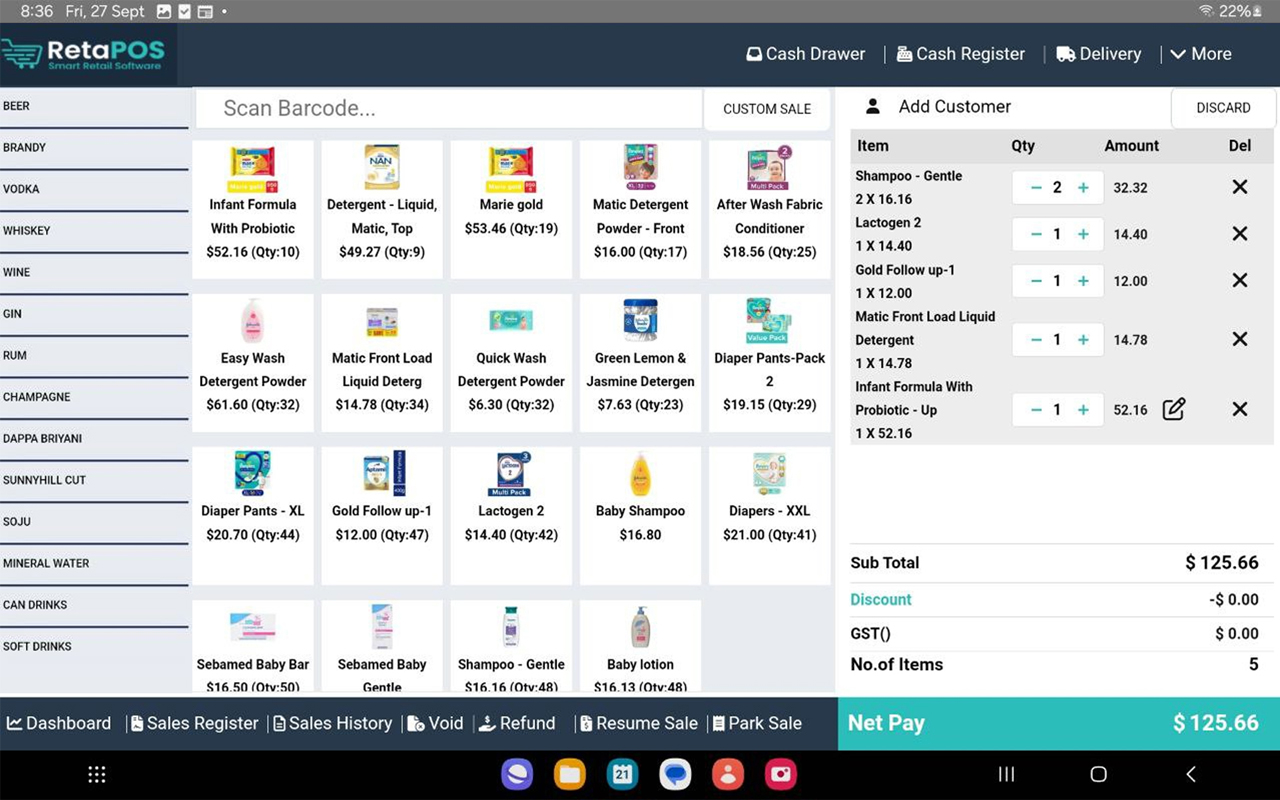The height and width of the screenshot is (800, 1280).
Task: Open the files folder app in the dock
Action: point(570,774)
